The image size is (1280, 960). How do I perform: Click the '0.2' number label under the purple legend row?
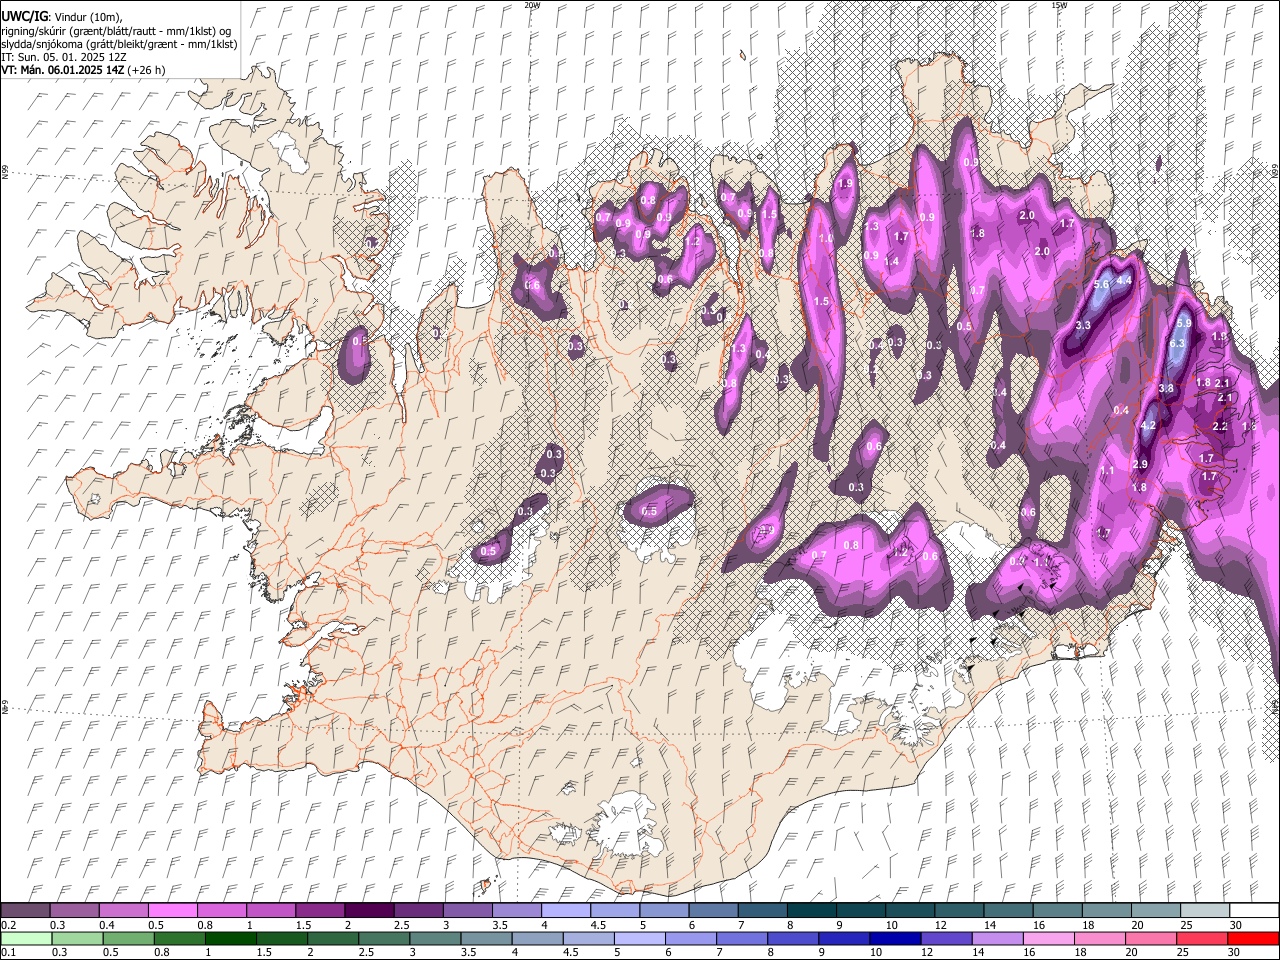[x=9, y=925]
